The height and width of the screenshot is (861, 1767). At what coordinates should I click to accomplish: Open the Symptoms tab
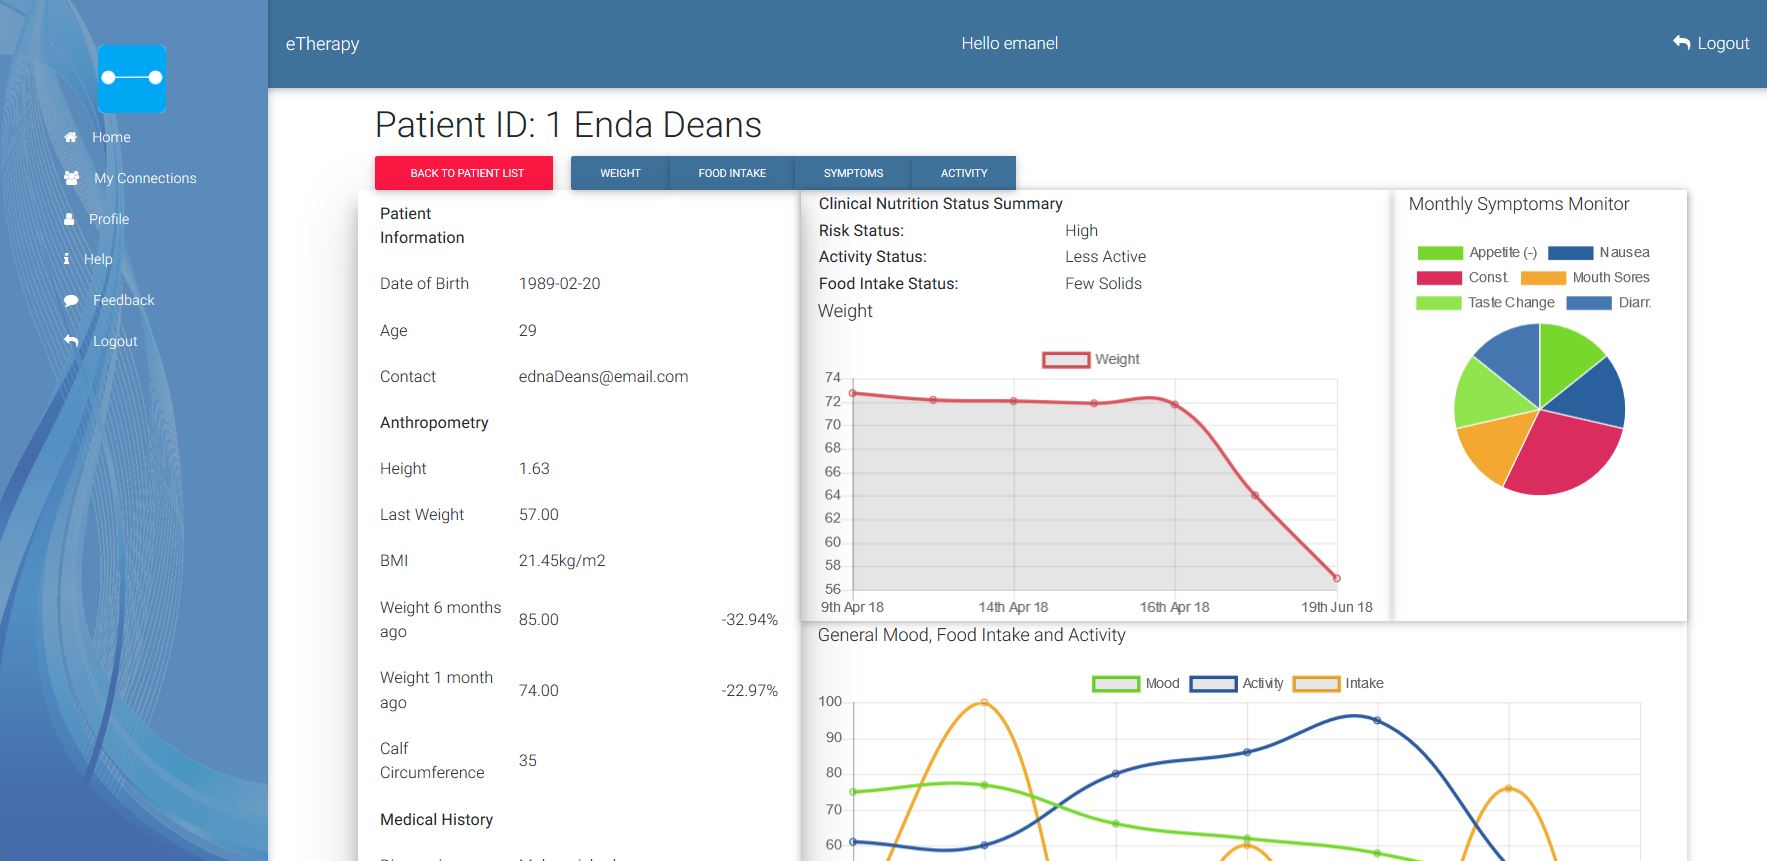click(x=853, y=173)
